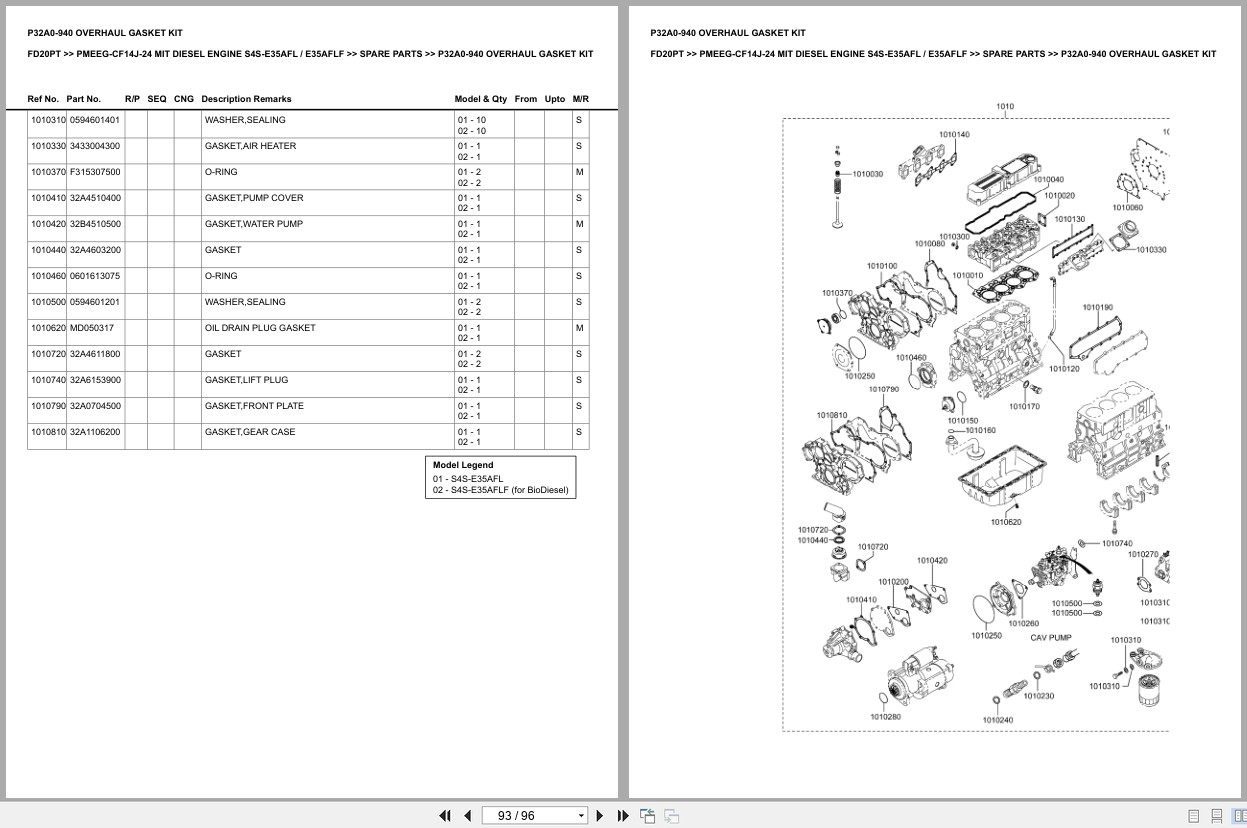Select part number 0601613075
1247x828 pixels.
pyautogui.click(x=95, y=276)
